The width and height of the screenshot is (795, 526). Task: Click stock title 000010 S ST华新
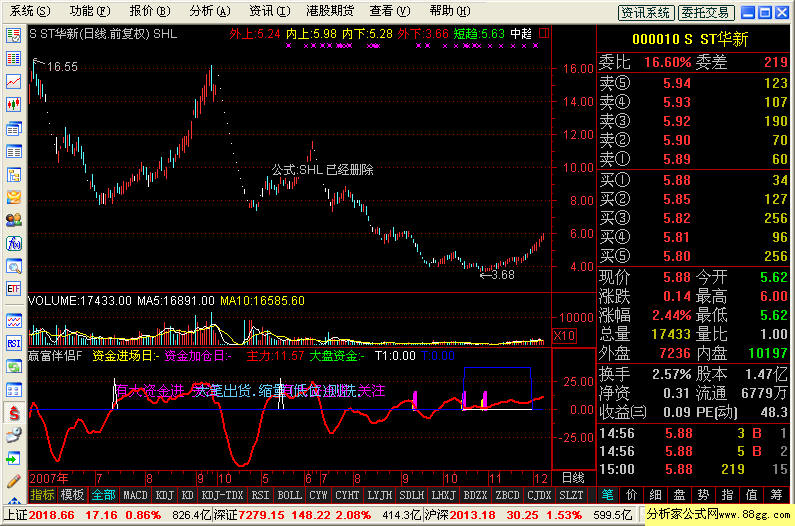click(x=690, y=39)
